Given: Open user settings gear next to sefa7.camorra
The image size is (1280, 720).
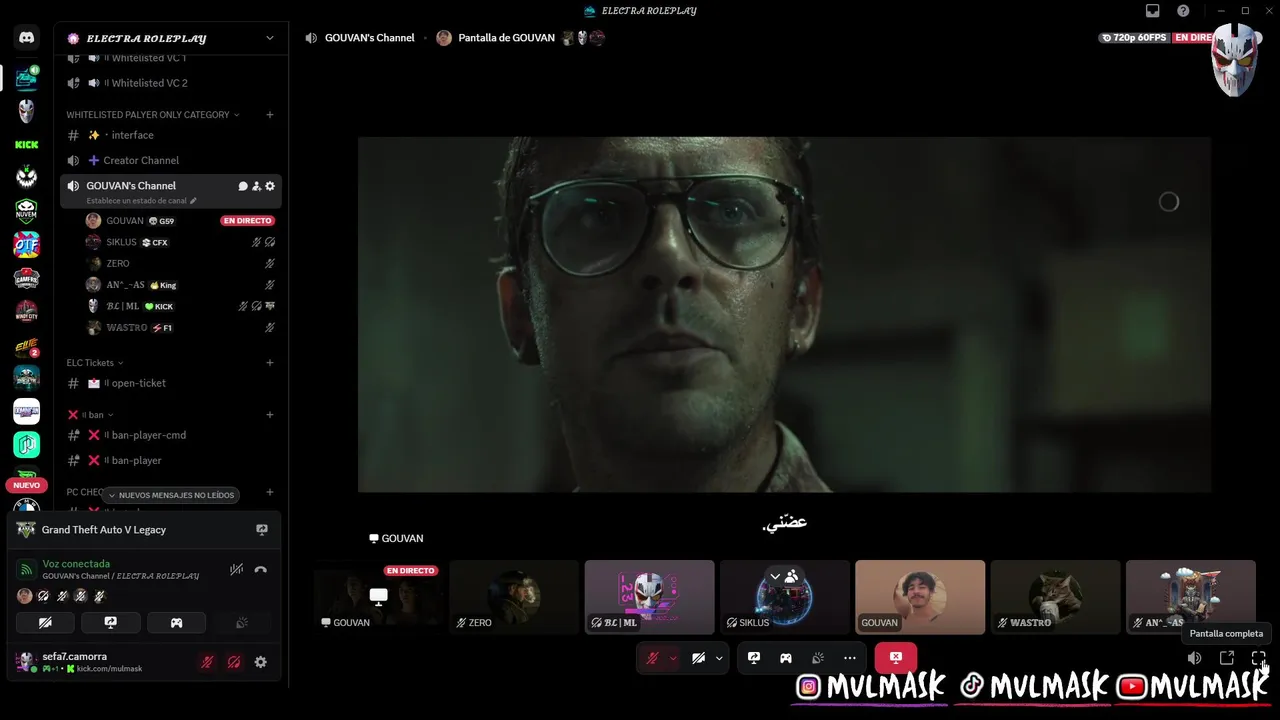Looking at the screenshot, I should pyautogui.click(x=261, y=662).
